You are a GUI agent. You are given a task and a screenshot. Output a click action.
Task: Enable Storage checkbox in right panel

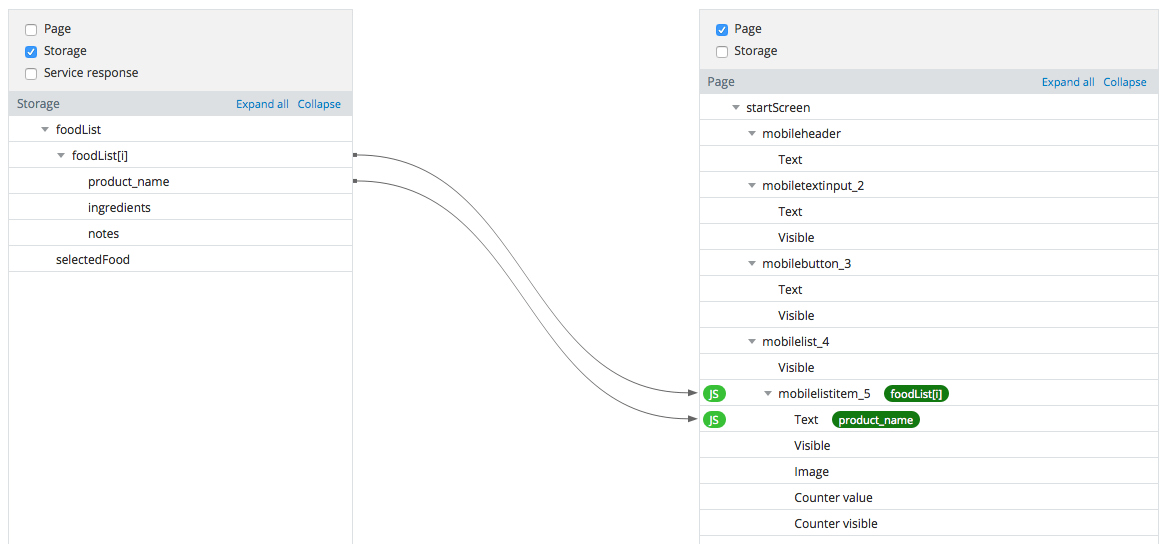click(x=721, y=52)
